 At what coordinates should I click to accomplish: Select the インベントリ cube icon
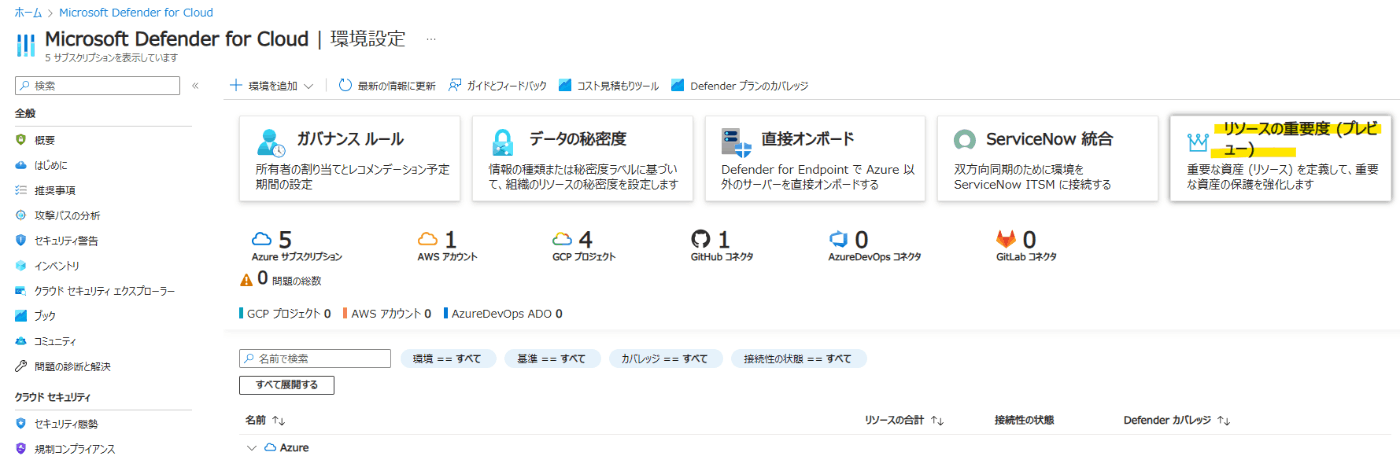click(x=21, y=265)
